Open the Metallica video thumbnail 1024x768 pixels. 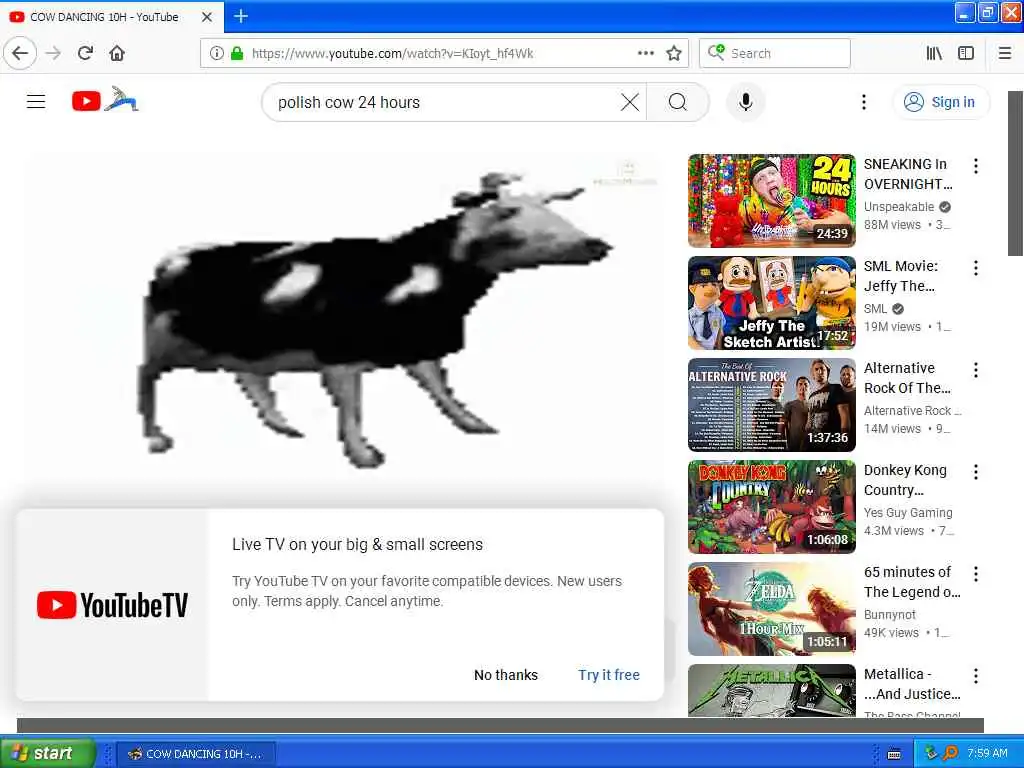tap(772, 690)
